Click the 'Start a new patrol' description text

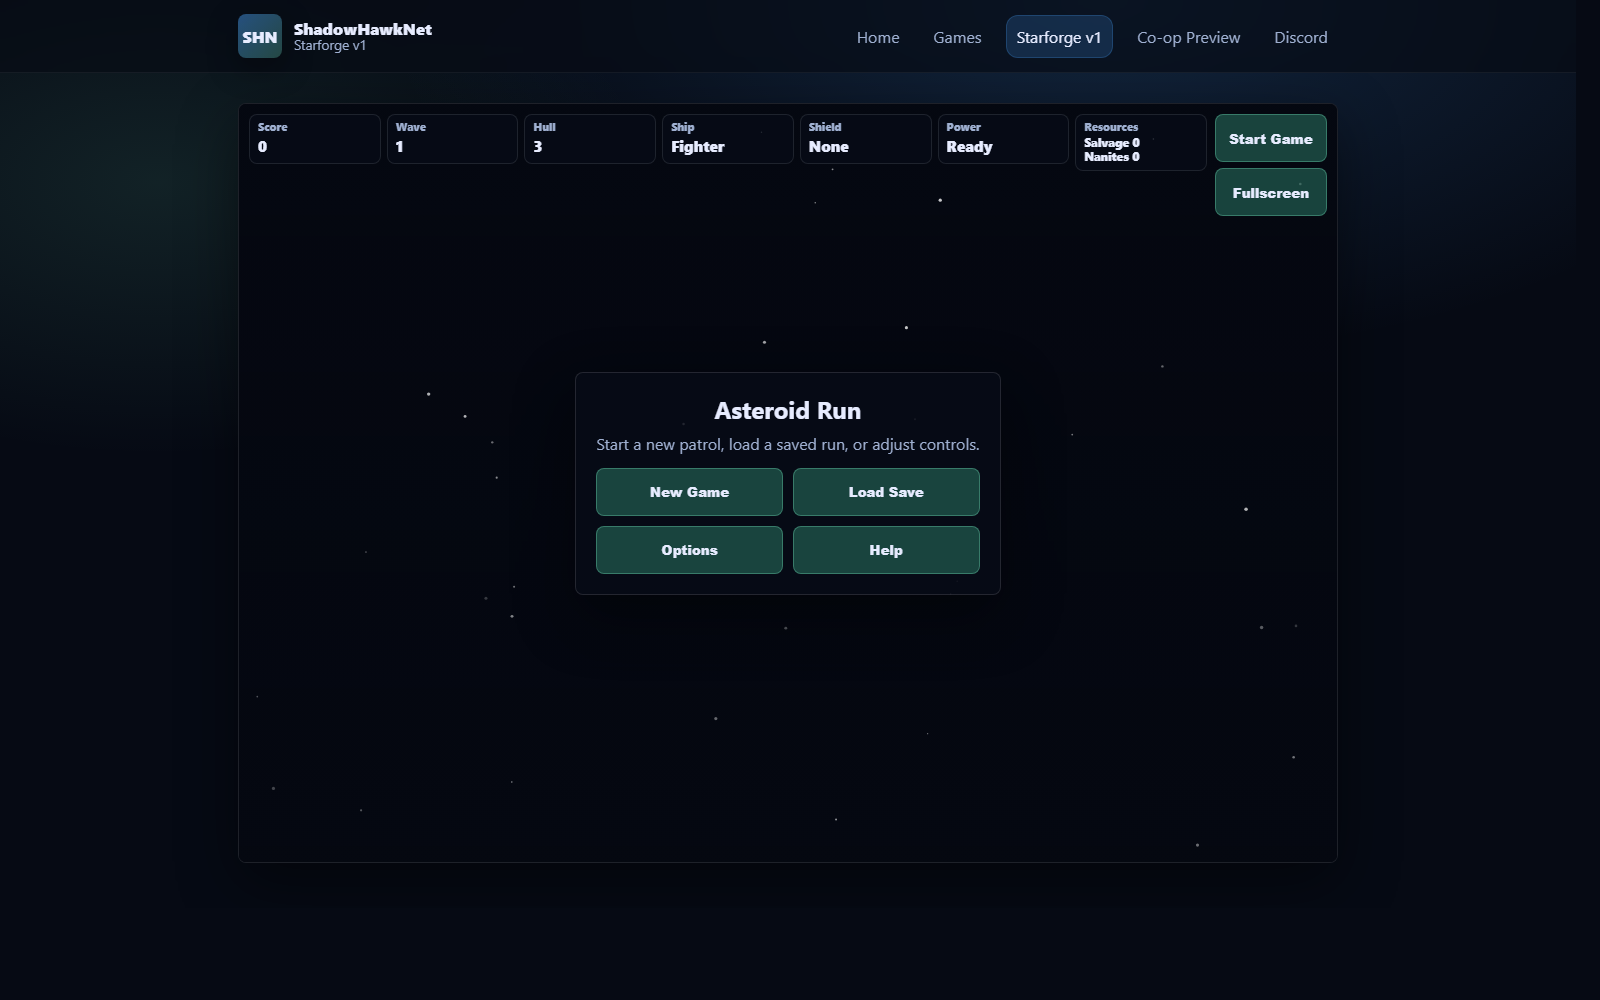(x=788, y=444)
